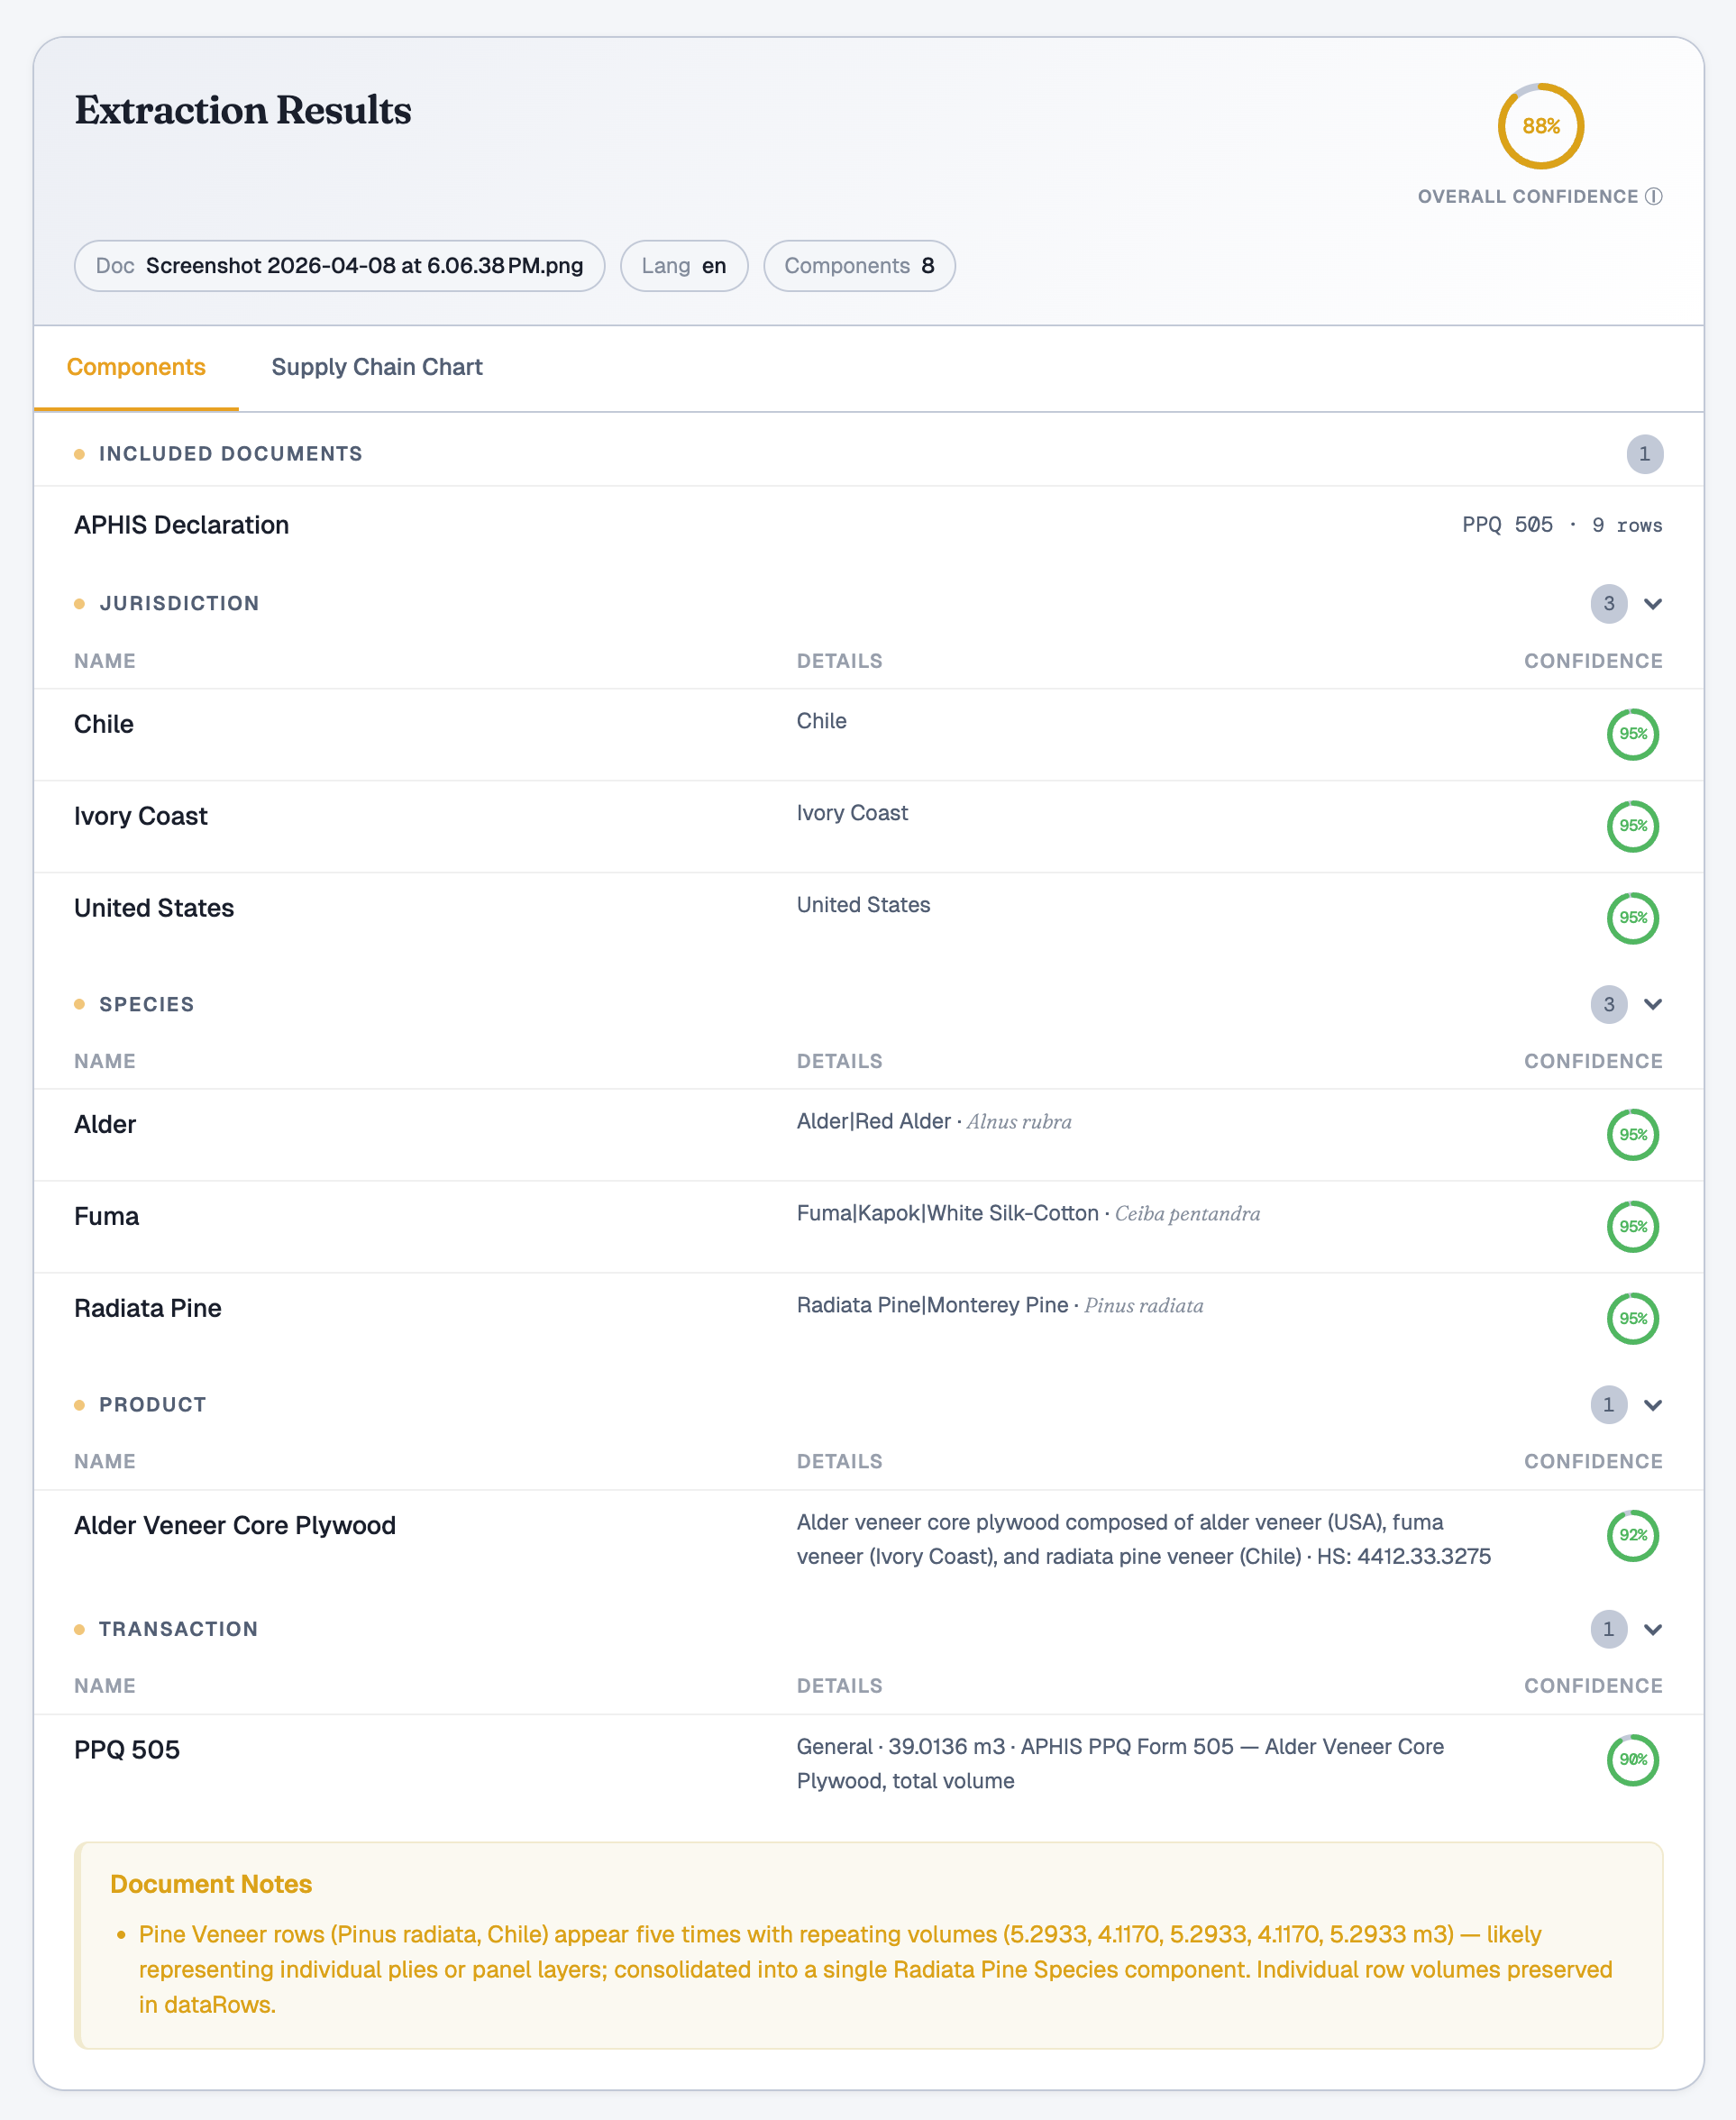The image size is (1736, 2120).
Task: Select the Components tab
Action: point(136,367)
